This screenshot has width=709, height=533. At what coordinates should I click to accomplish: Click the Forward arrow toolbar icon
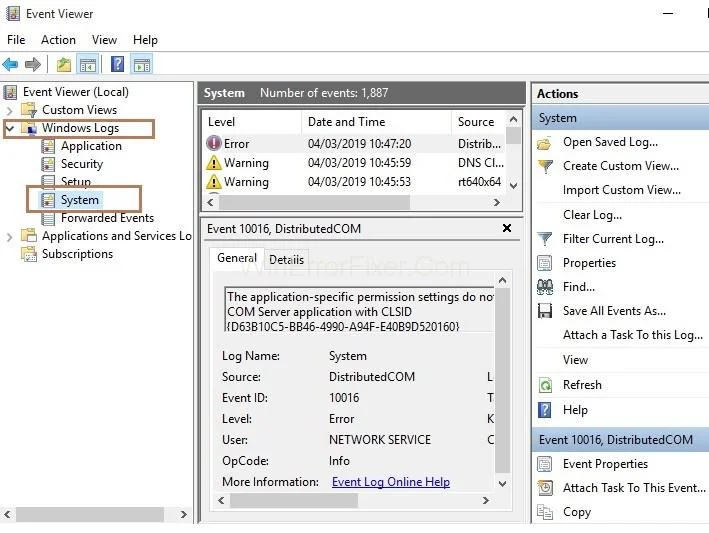33,65
